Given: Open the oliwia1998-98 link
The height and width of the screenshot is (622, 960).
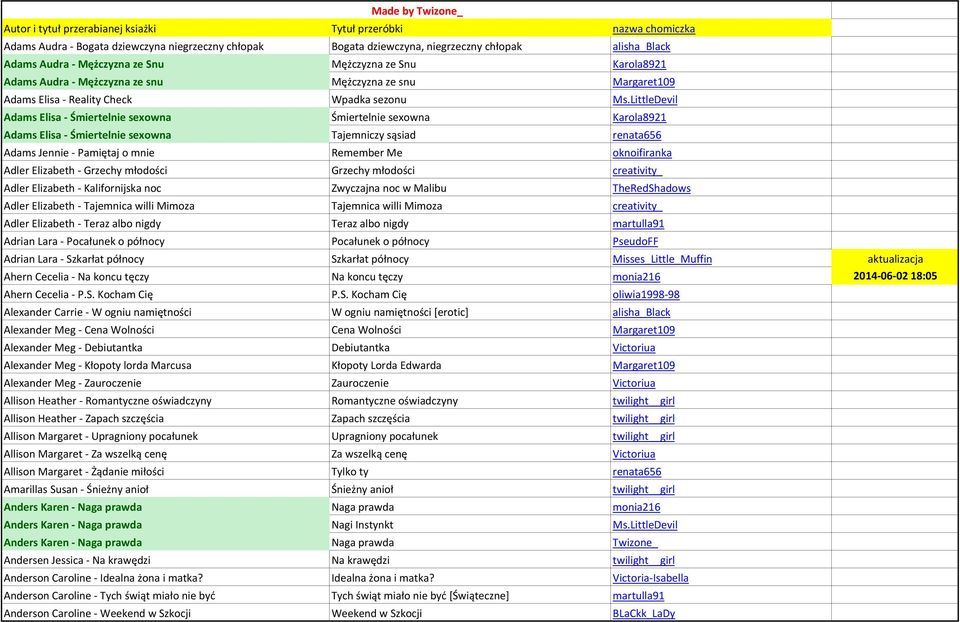Looking at the screenshot, I should point(646,295).
